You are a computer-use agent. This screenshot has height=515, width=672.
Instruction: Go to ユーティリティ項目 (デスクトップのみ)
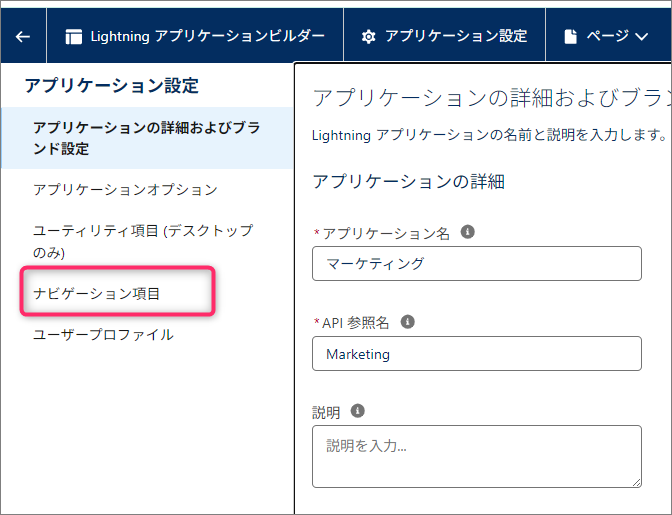(143, 241)
